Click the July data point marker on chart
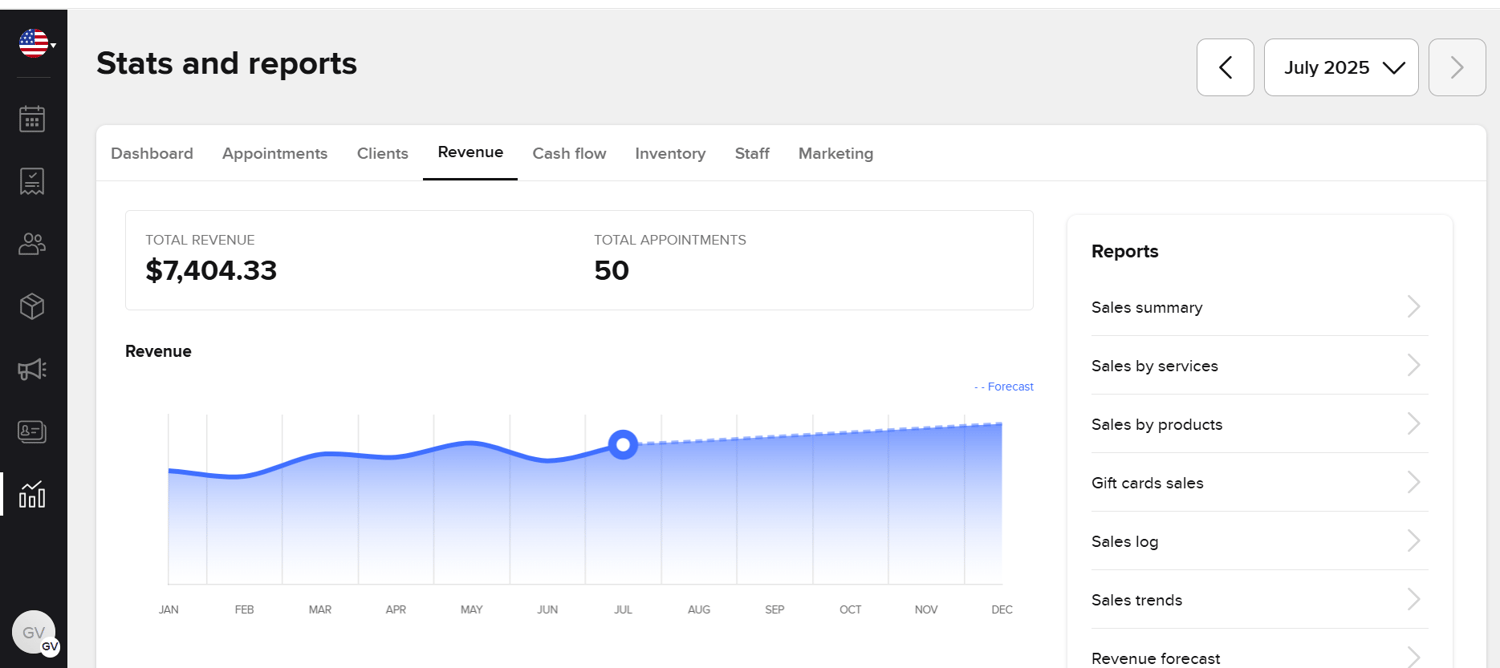 click(x=623, y=444)
